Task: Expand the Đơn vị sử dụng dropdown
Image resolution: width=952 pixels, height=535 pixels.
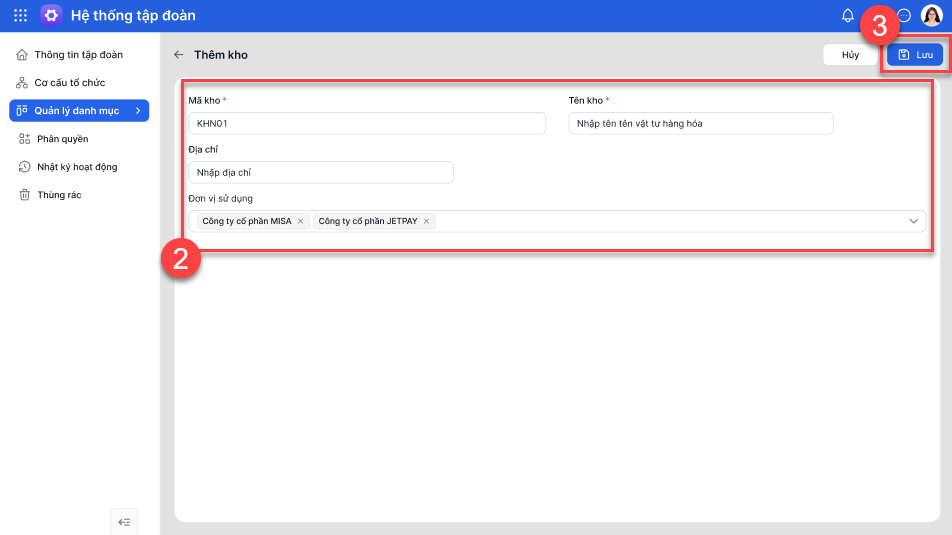Action: (x=913, y=221)
